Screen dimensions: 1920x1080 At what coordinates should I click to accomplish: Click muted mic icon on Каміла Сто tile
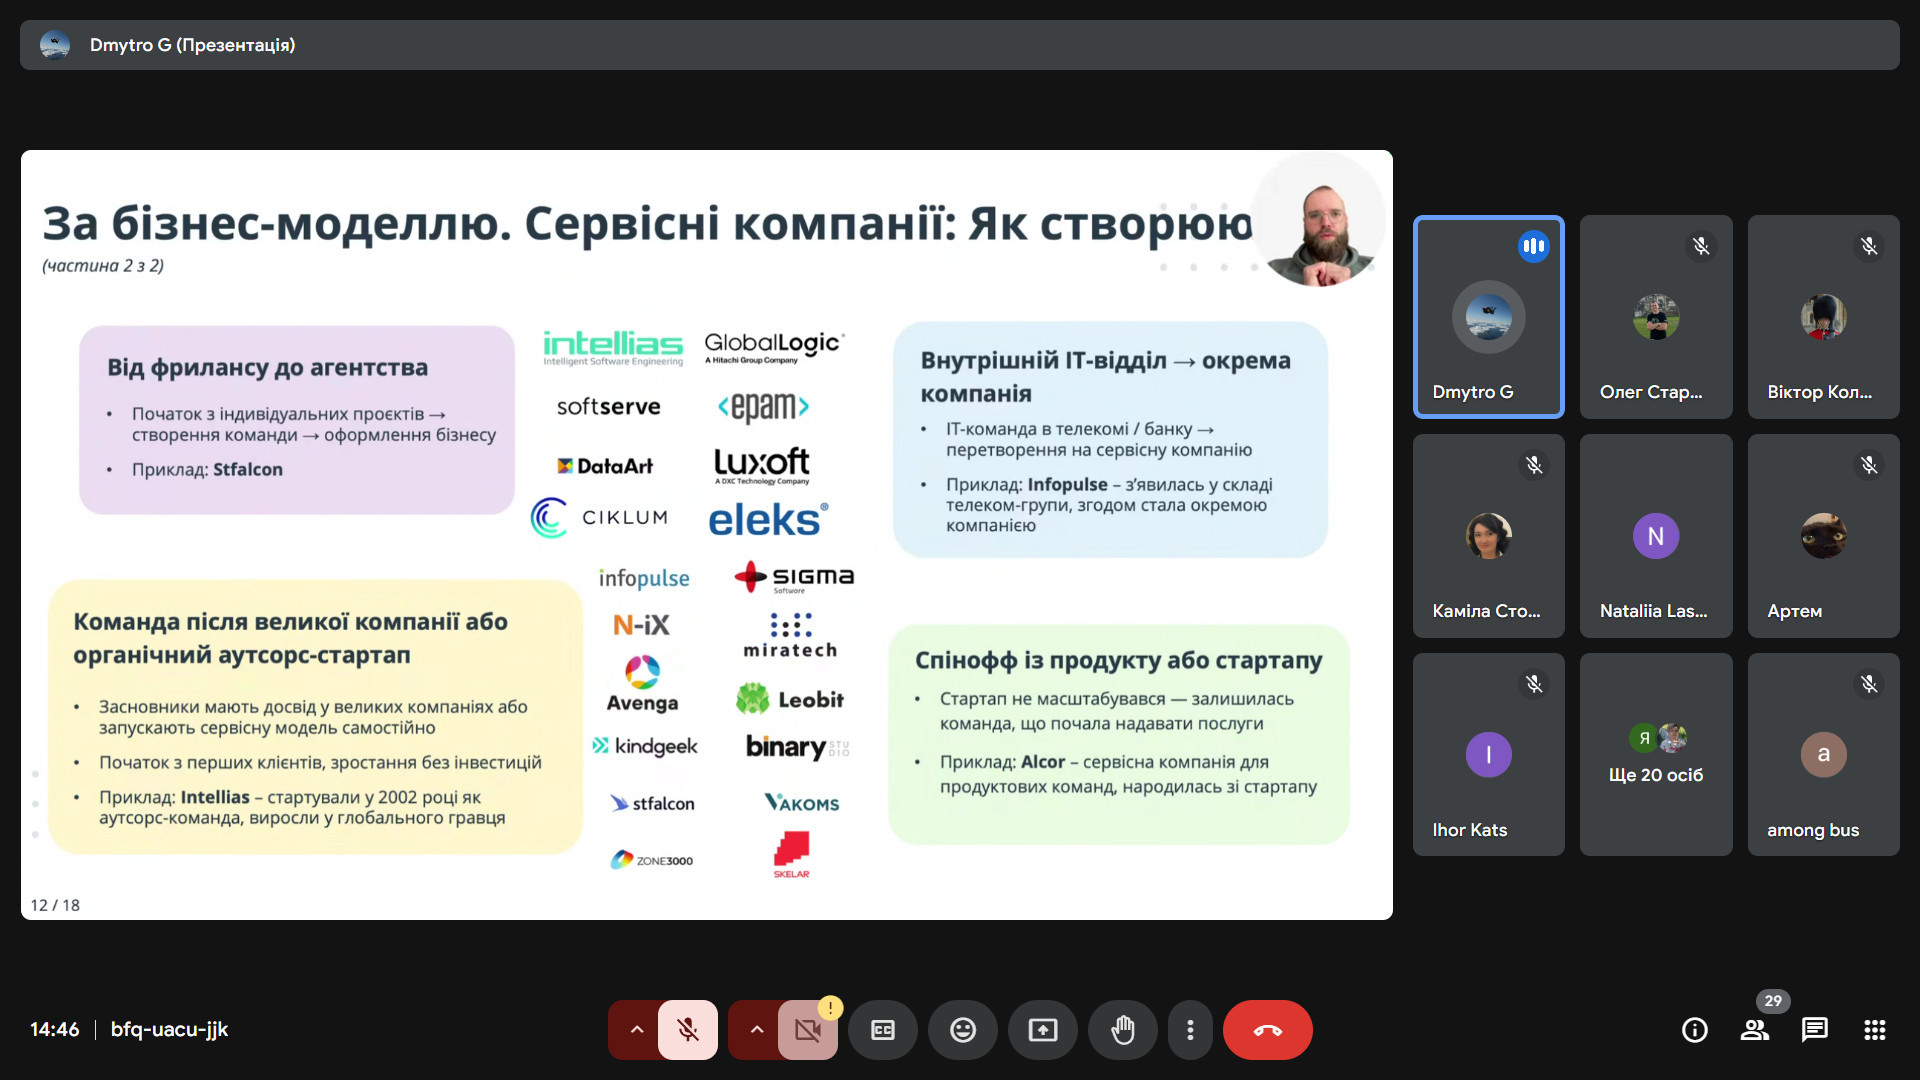click(1534, 465)
